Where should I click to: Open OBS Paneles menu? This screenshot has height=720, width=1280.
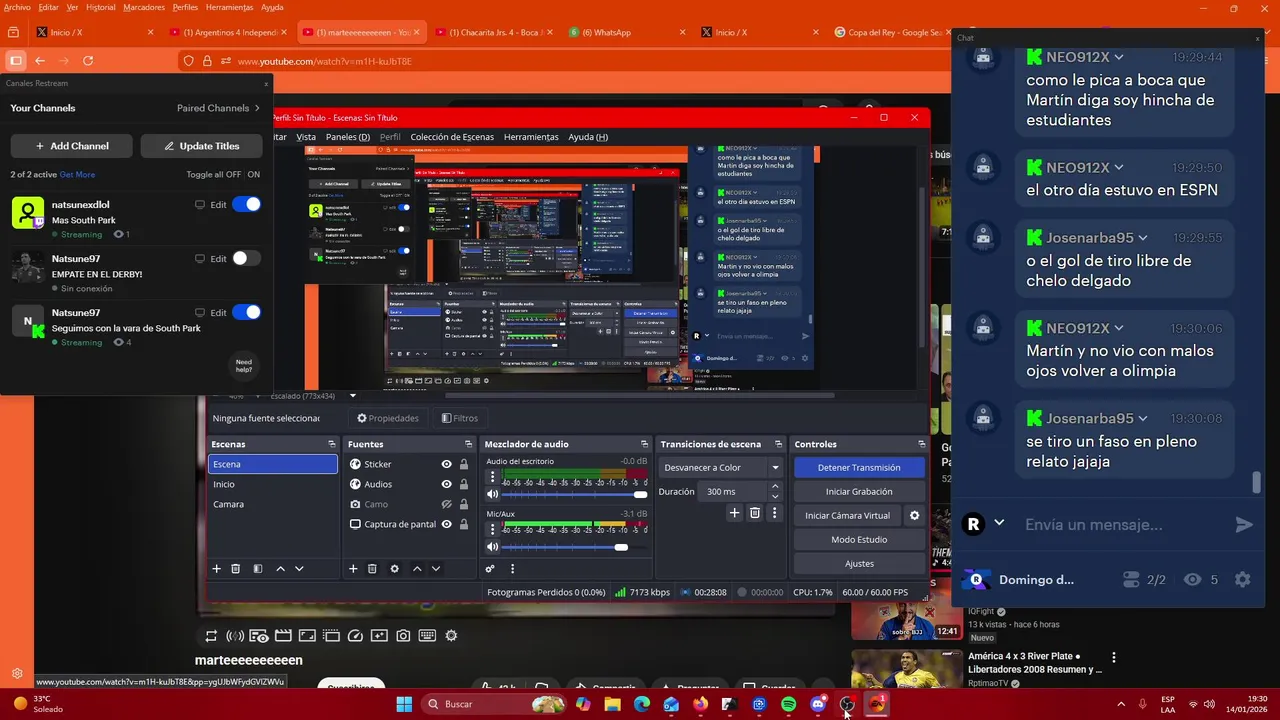pos(348,137)
